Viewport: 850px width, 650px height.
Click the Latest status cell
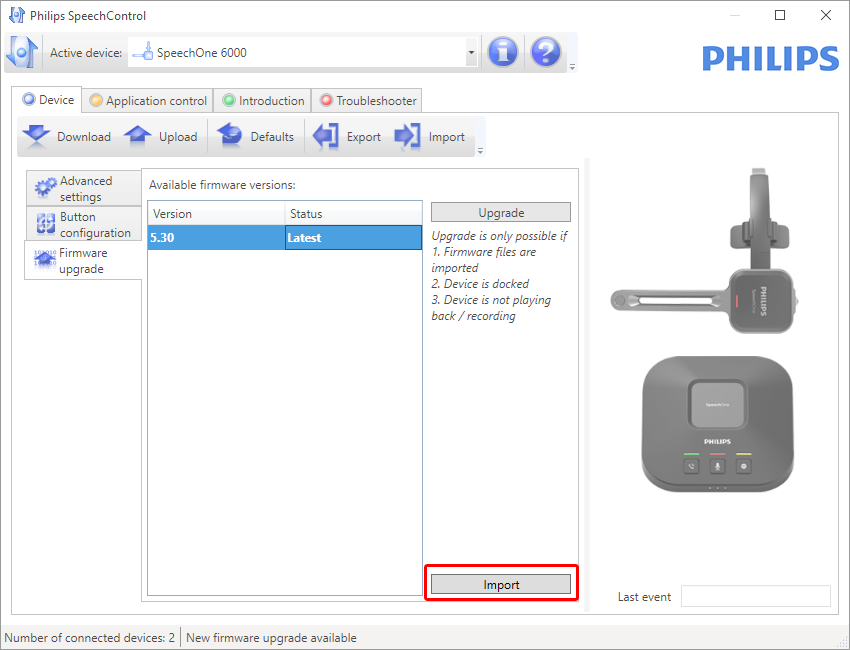(x=353, y=237)
